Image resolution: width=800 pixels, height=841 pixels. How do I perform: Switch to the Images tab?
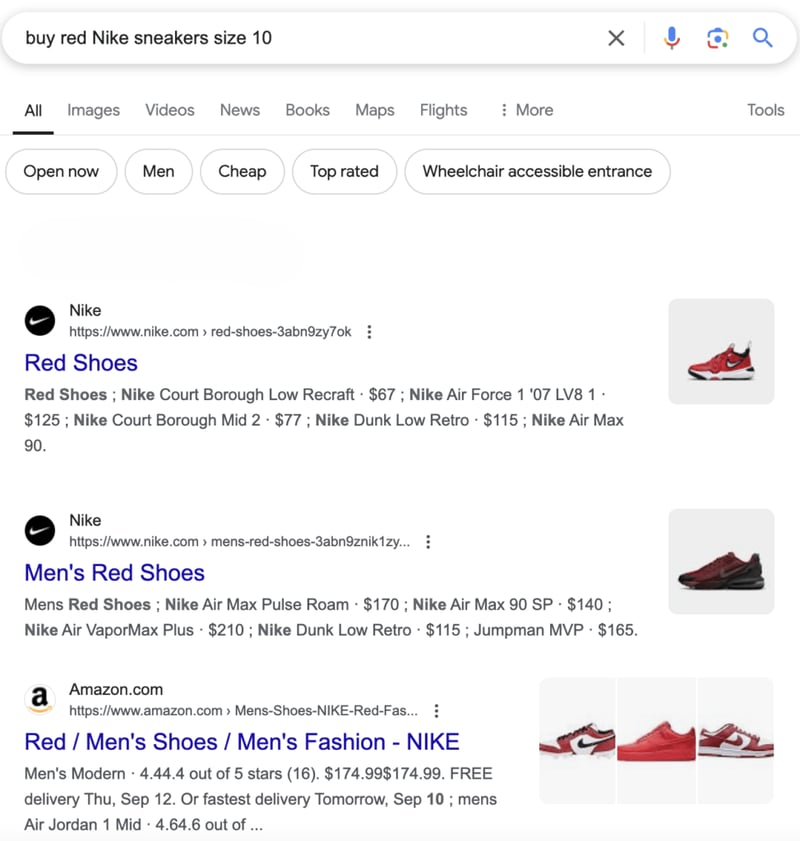93,110
